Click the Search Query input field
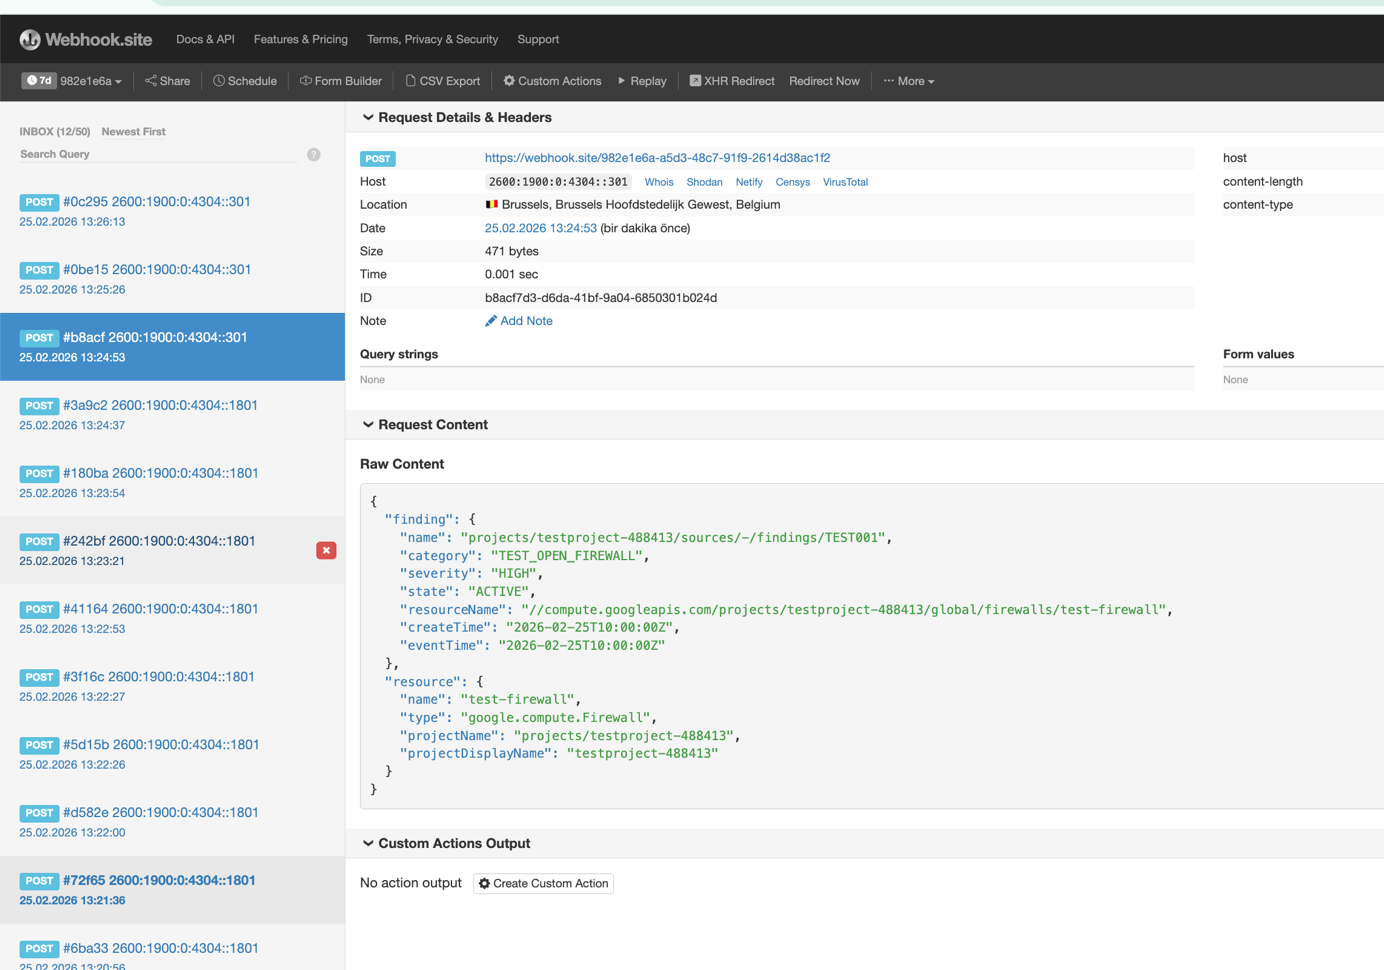 160,155
